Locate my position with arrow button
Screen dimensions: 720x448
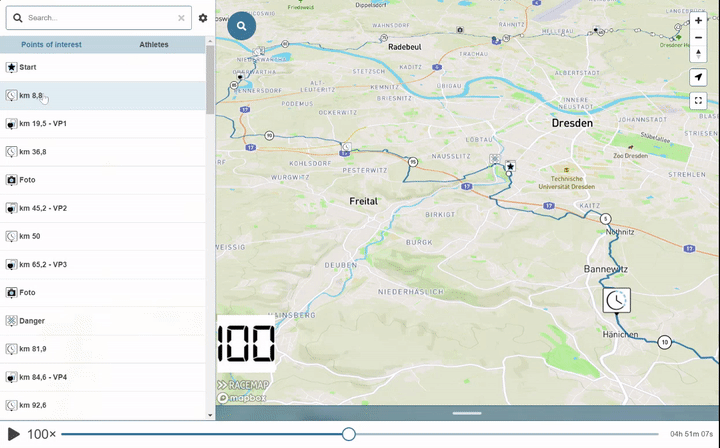(x=698, y=78)
